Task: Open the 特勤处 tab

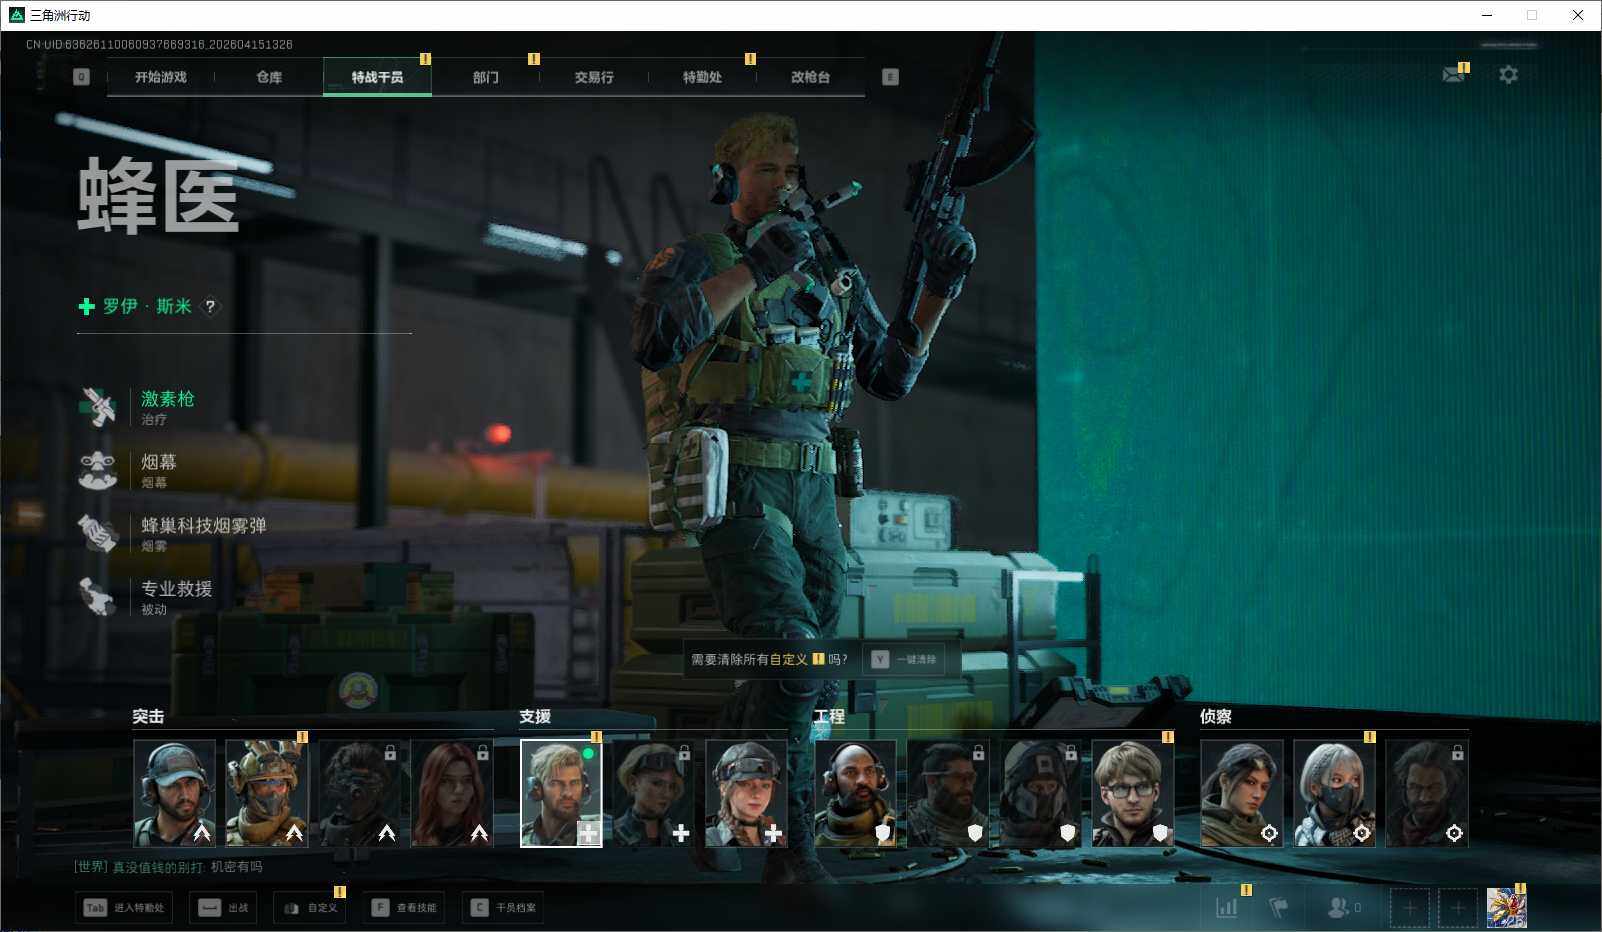Action: (x=702, y=77)
